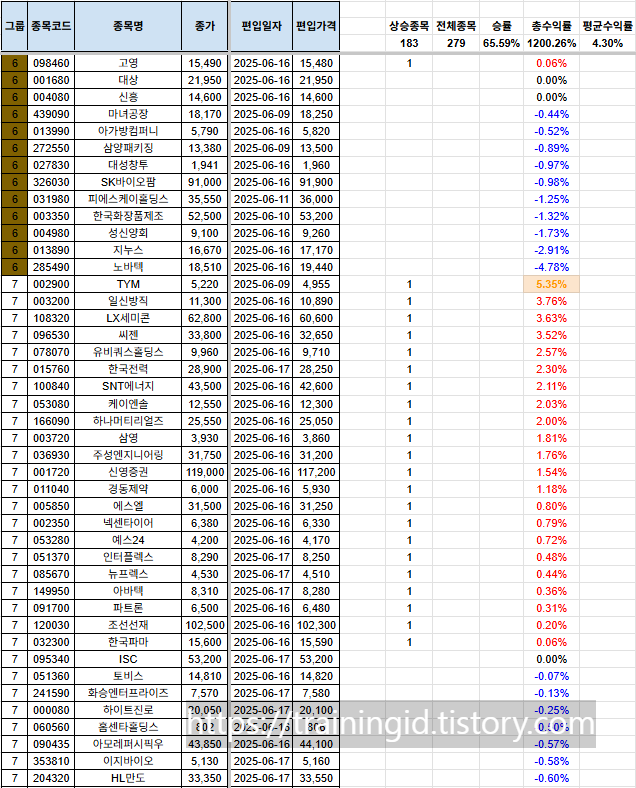The image size is (636, 788).
Task: Select the LX세미콘 stock name cell
Action: coord(128,318)
